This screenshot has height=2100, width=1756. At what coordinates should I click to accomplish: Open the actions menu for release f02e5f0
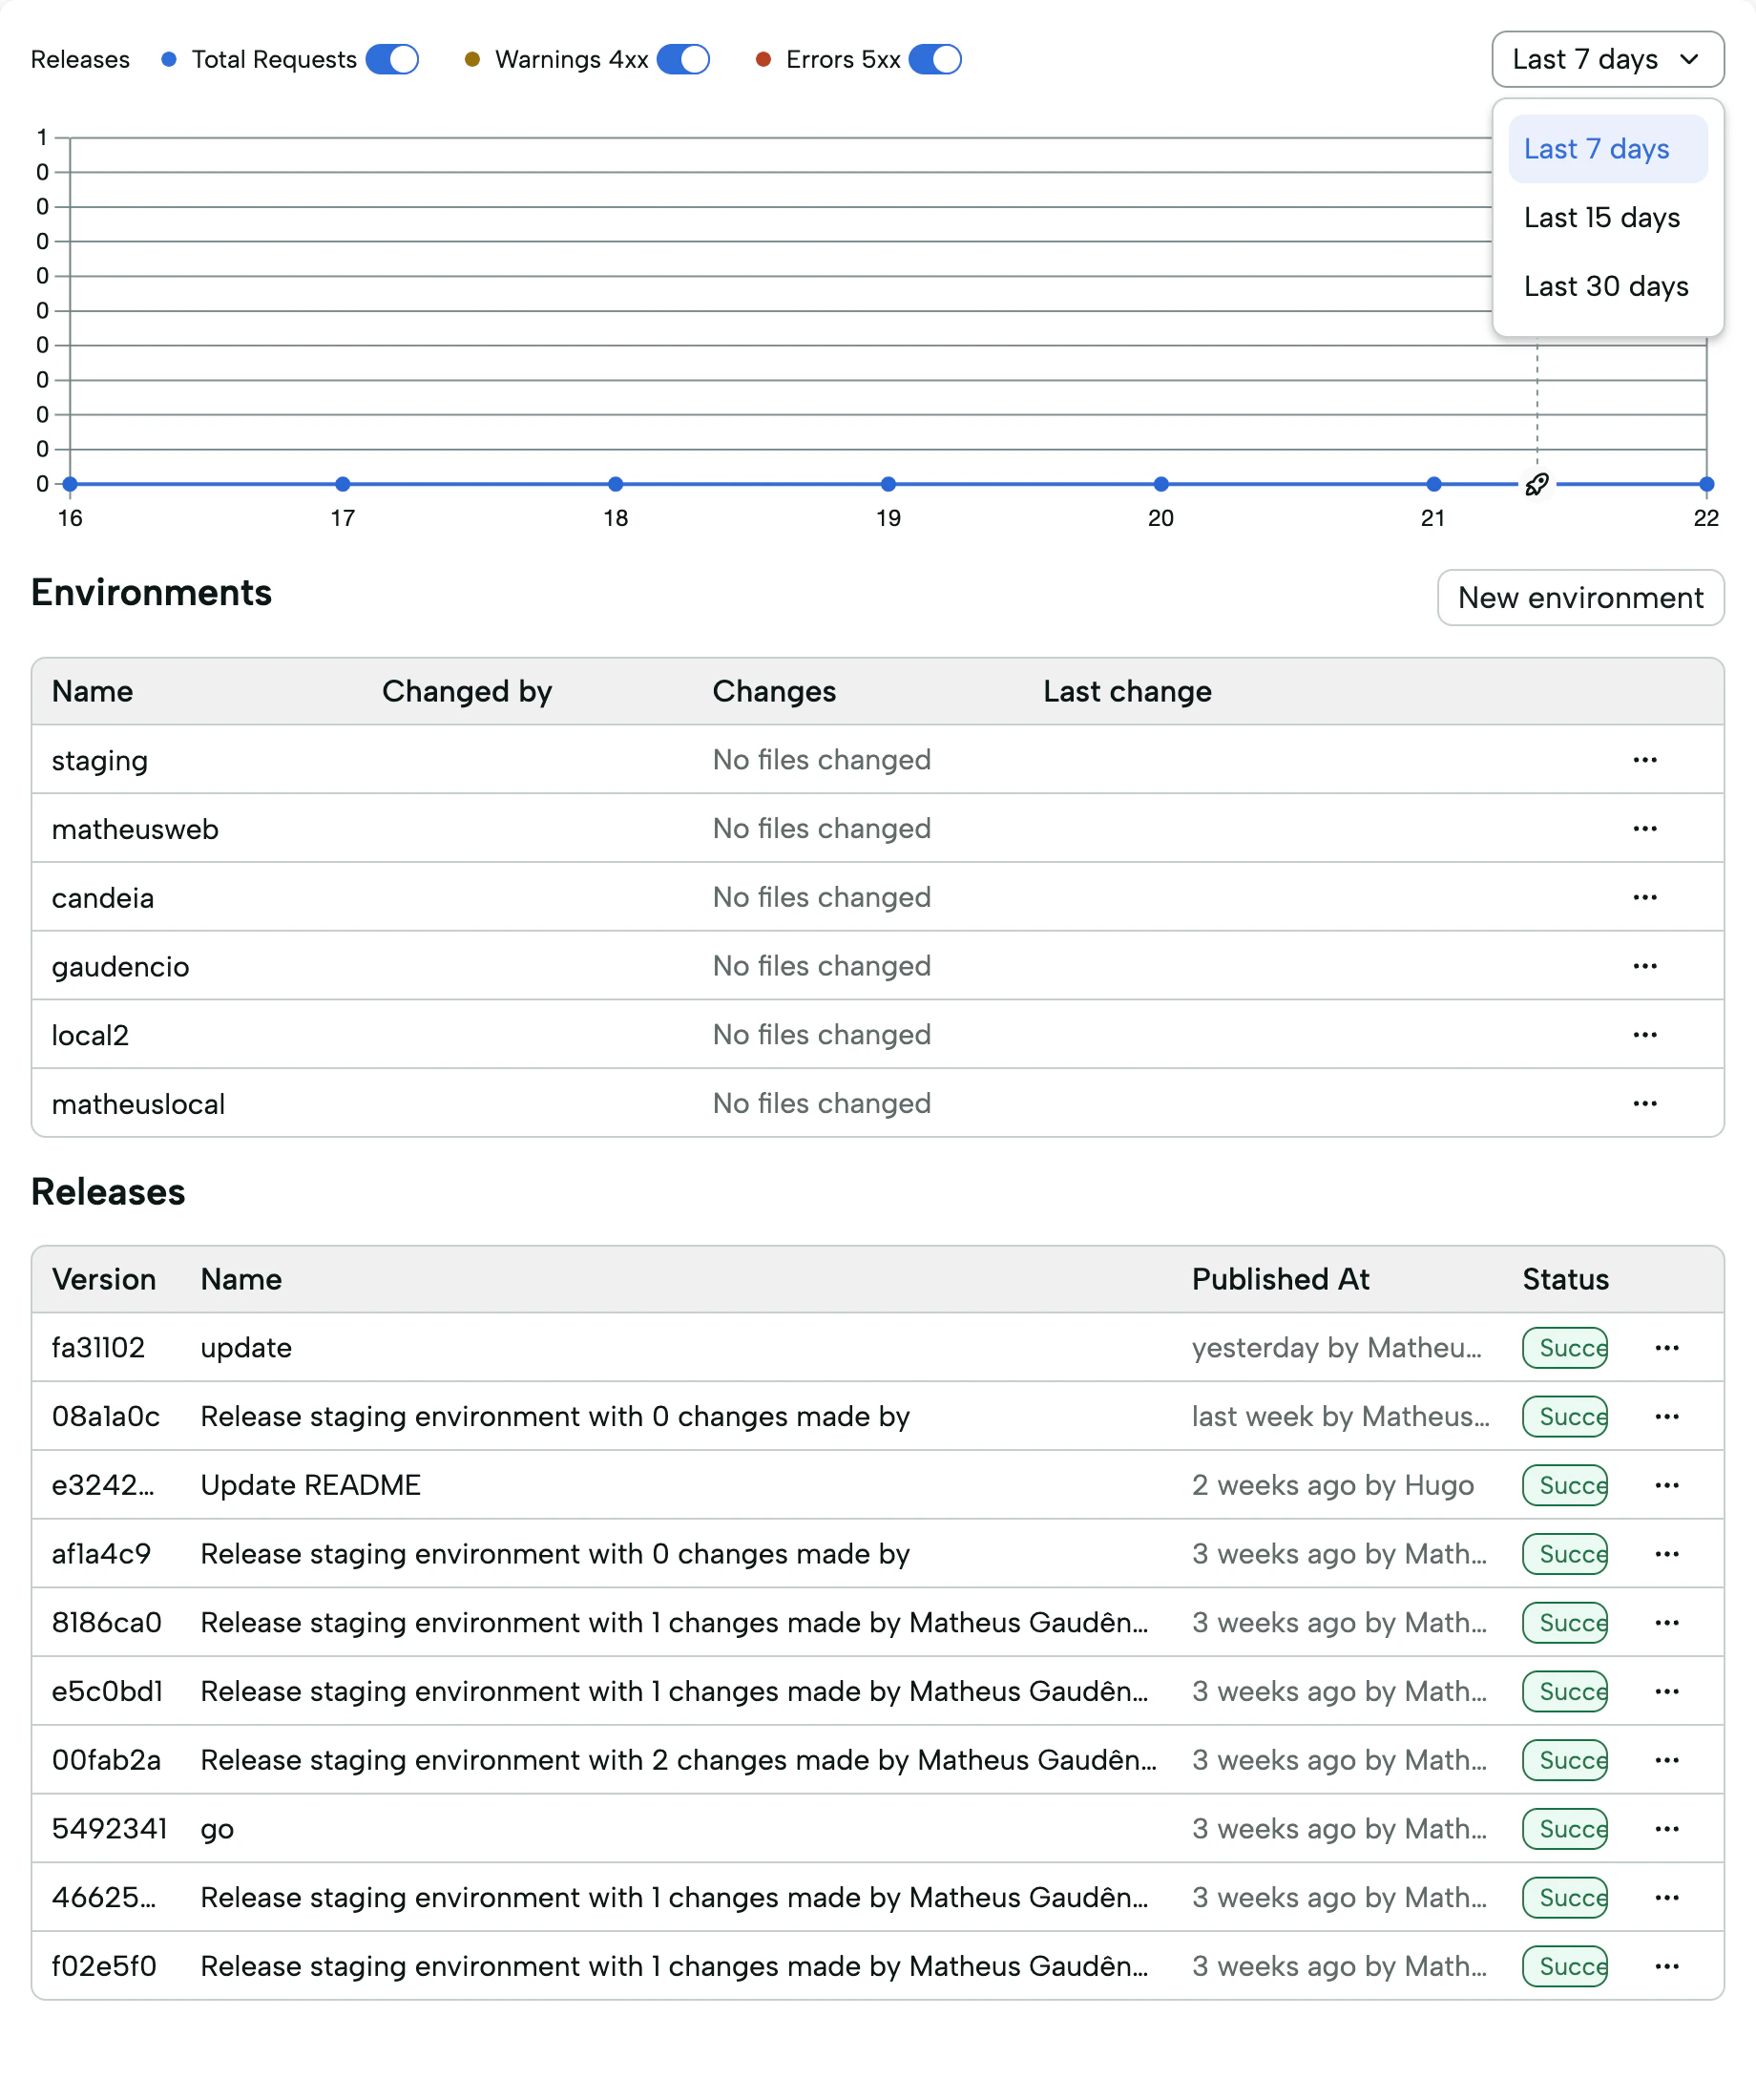[x=1667, y=1966]
